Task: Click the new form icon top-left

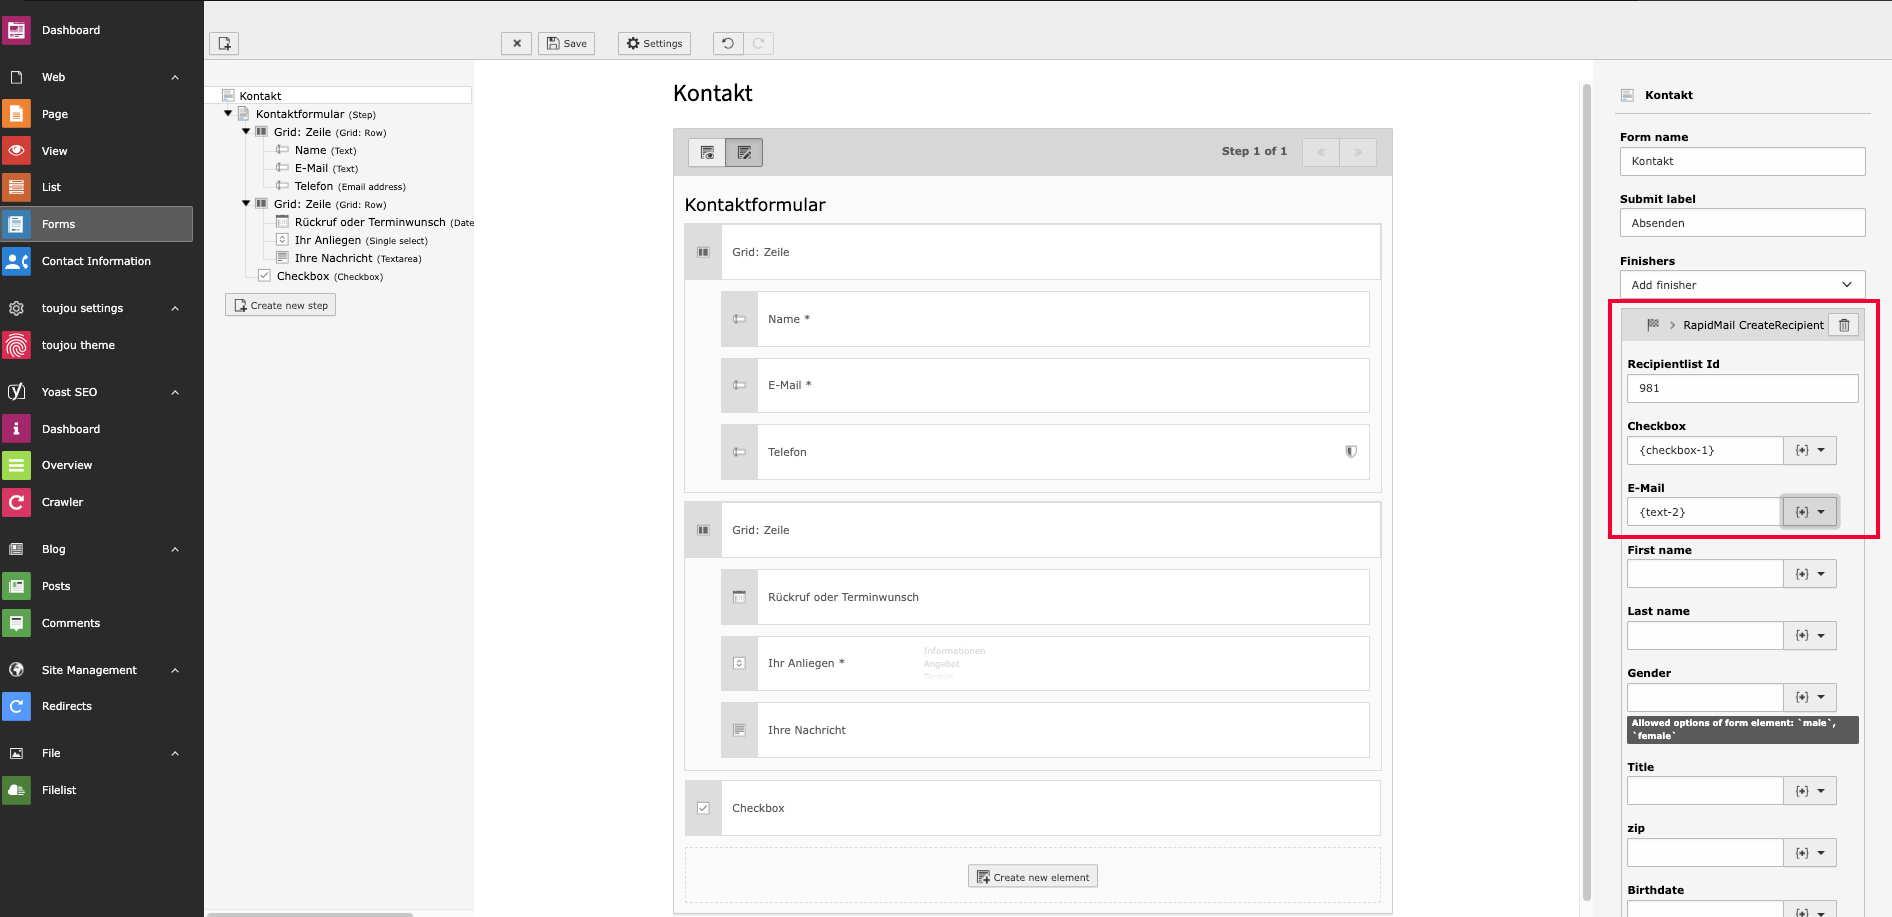Action: (x=224, y=43)
